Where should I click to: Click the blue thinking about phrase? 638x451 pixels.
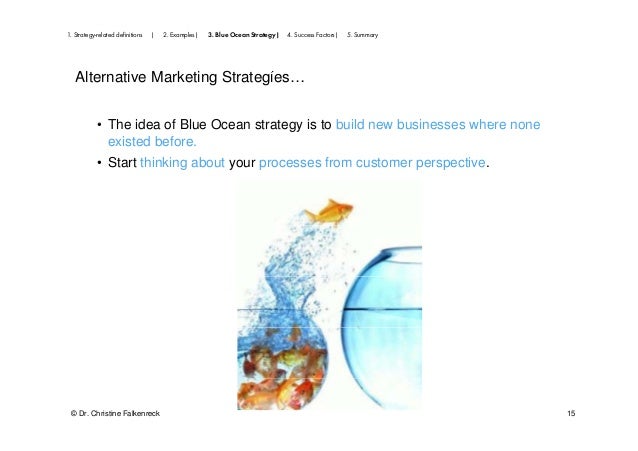point(182,162)
